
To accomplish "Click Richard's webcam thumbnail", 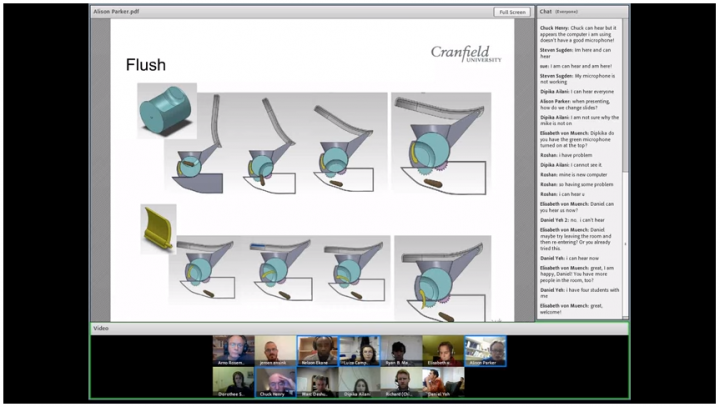I will 401,382.
